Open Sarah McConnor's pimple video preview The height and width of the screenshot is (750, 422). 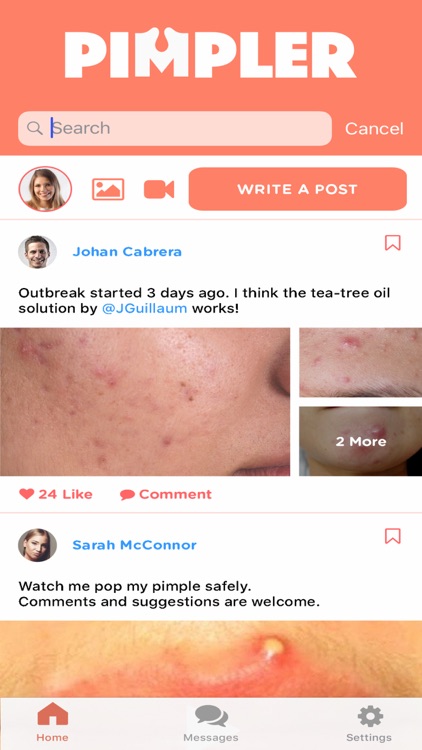(x=211, y=659)
